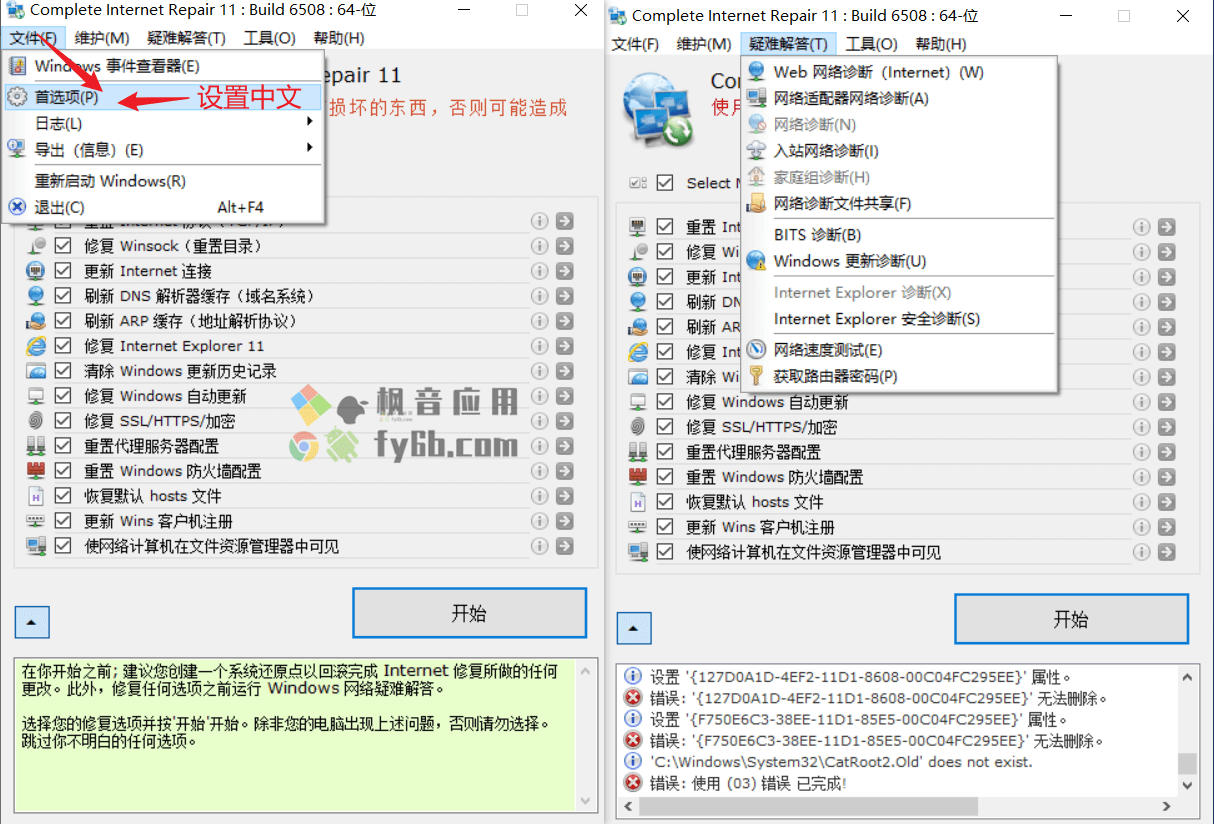Uncheck 修复 Winsock in left window

63,246
